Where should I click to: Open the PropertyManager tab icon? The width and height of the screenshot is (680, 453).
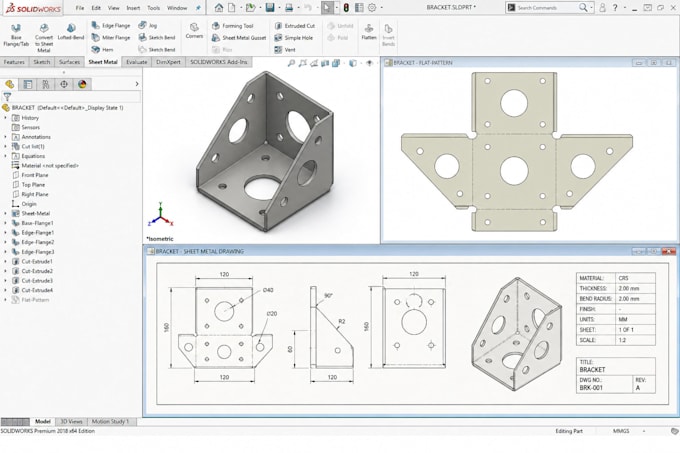[28, 84]
